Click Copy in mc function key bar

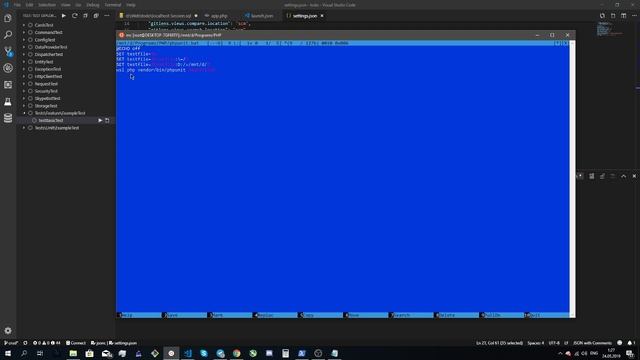[x=308, y=315]
